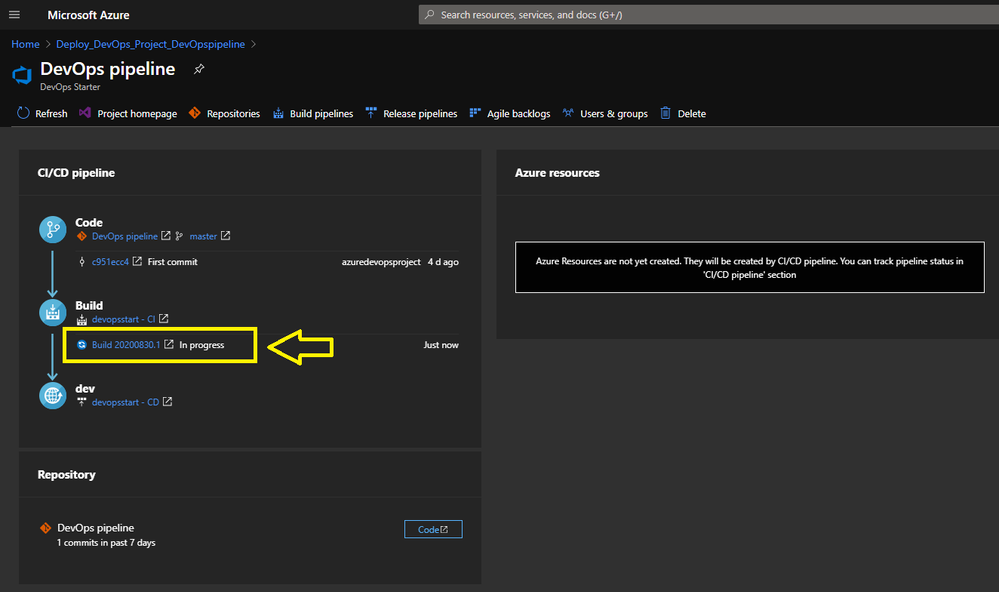Open devopsstart - CD link

pos(126,401)
